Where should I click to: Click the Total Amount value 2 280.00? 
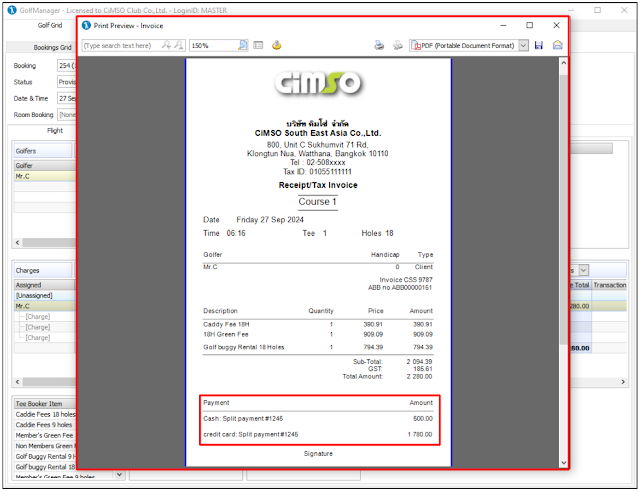[x=419, y=377]
